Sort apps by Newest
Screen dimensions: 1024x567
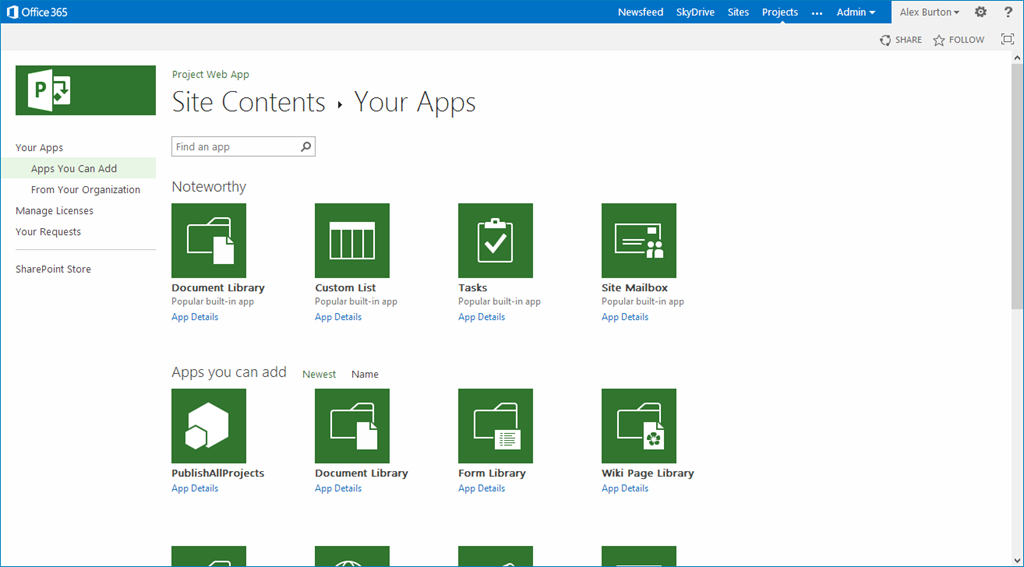(x=319, y=374)
